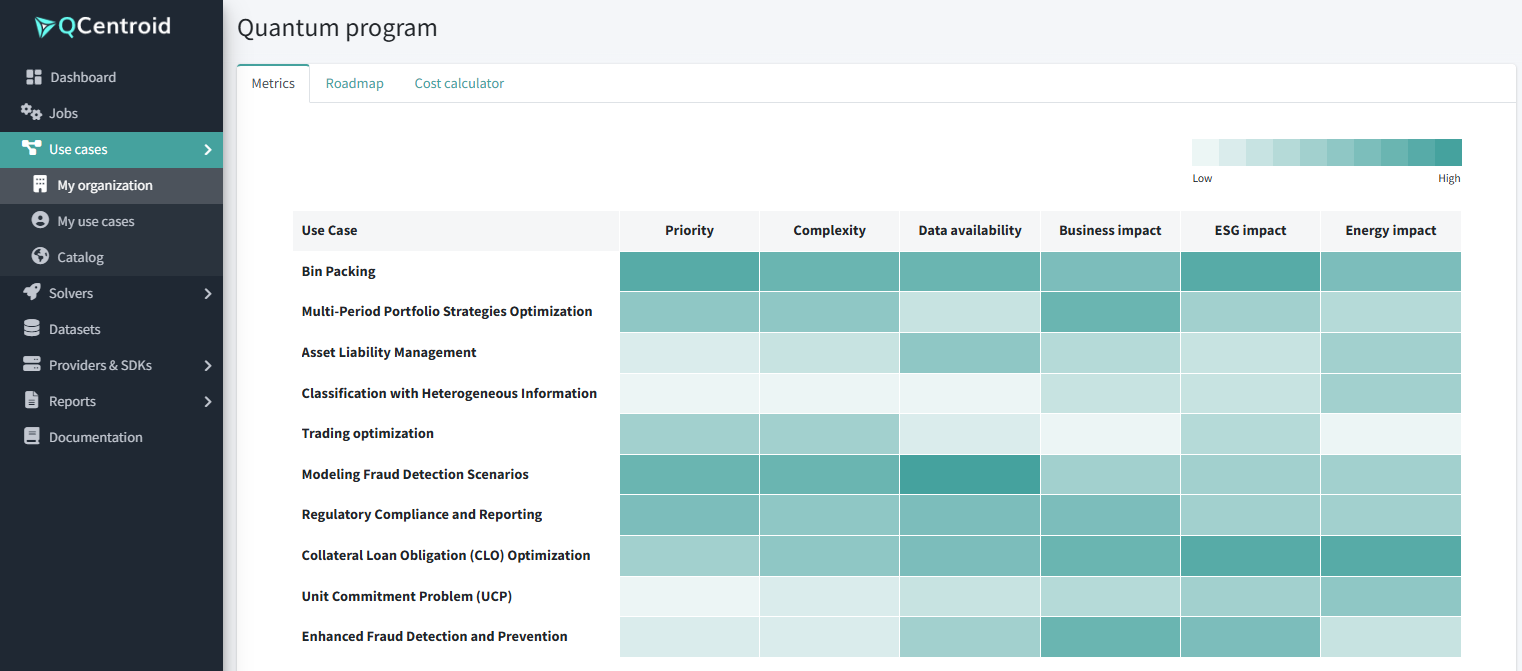1522x671 pixels.
Task: Switch to the Metrics tab
Action: point(273,83)
